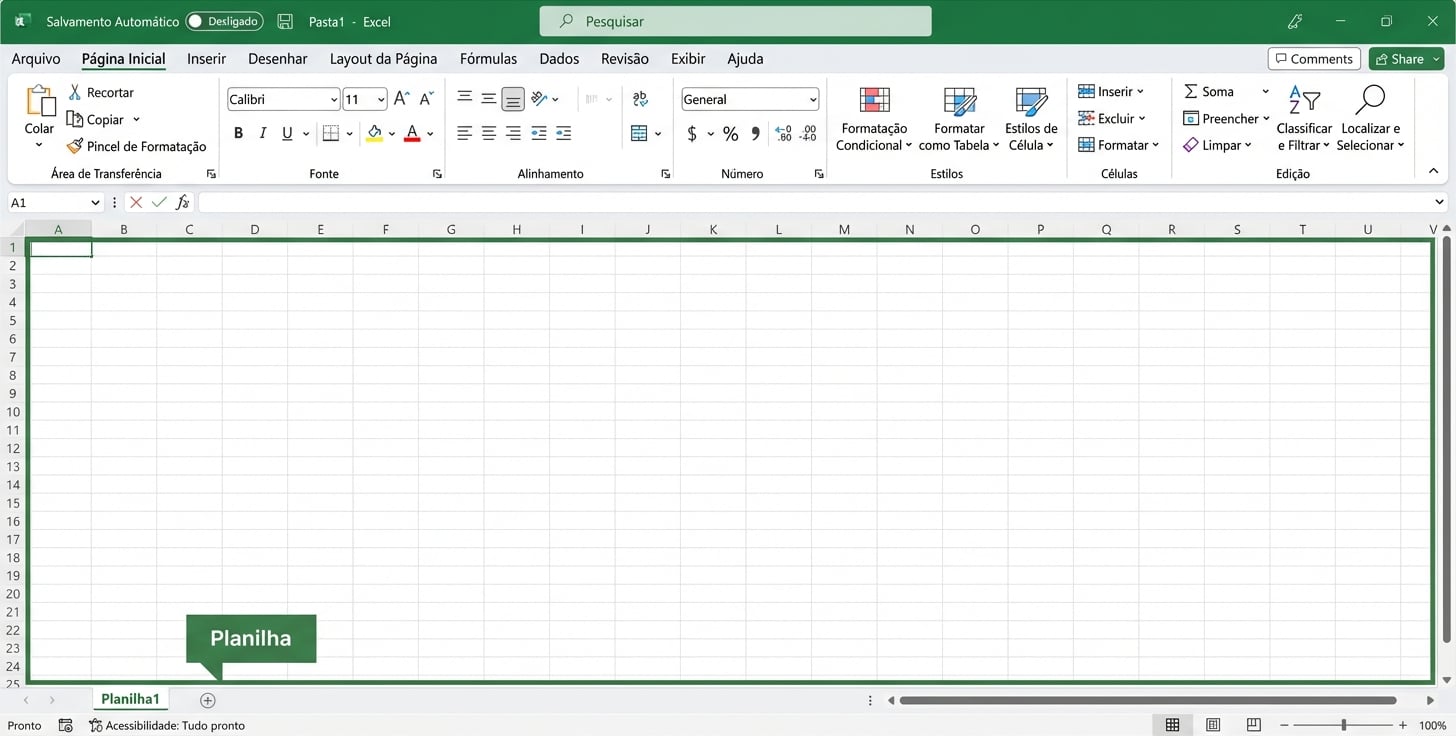Image resolution: width=1456 pixels, height=736 pixels.
Task: Click the fill color bucket icon
Action: tap(375, 133)
